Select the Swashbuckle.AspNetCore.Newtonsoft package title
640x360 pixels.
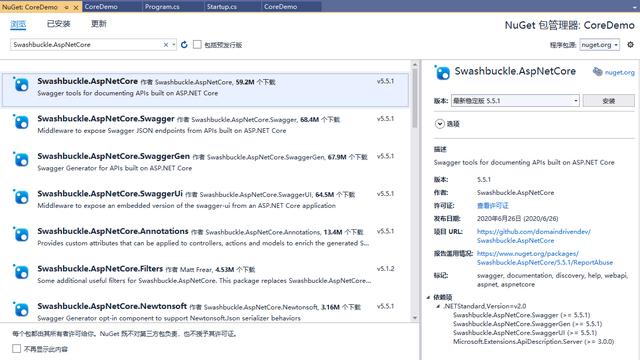(112, 306)
